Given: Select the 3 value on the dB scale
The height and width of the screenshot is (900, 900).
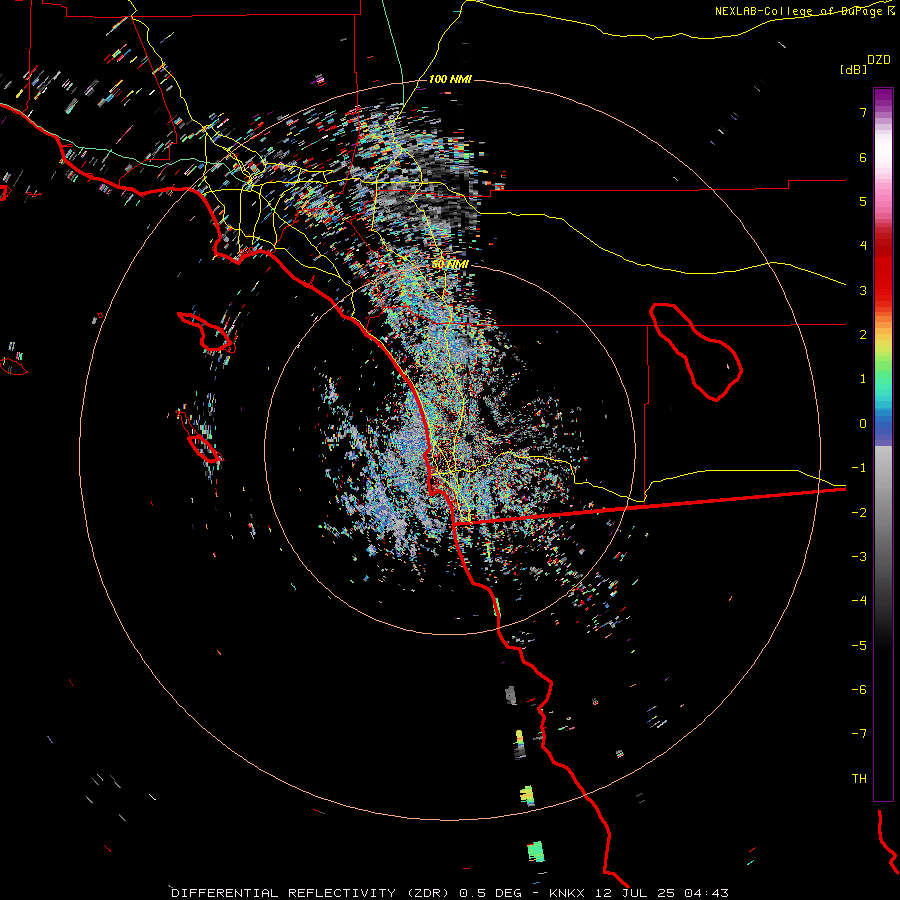Looking at the screenshot, I should [x=863, y=290].
